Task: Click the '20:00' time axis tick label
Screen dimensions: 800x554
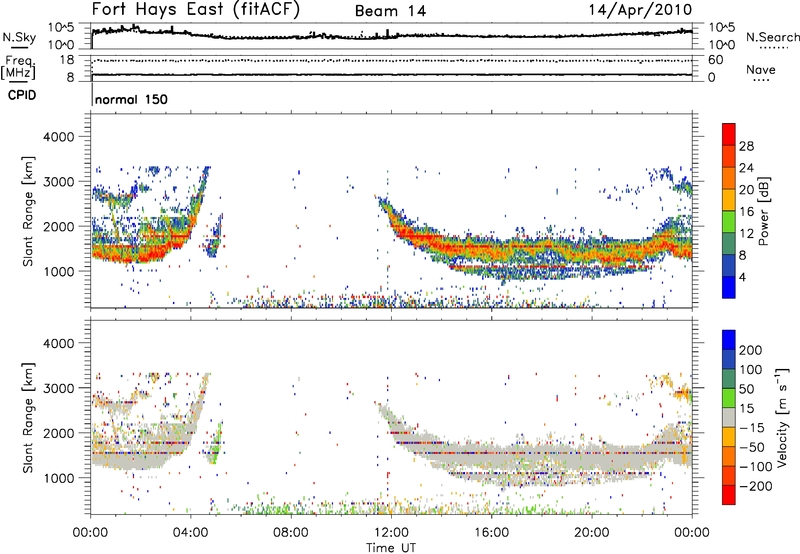Action: pyautogui.click(x=591, y=533)
